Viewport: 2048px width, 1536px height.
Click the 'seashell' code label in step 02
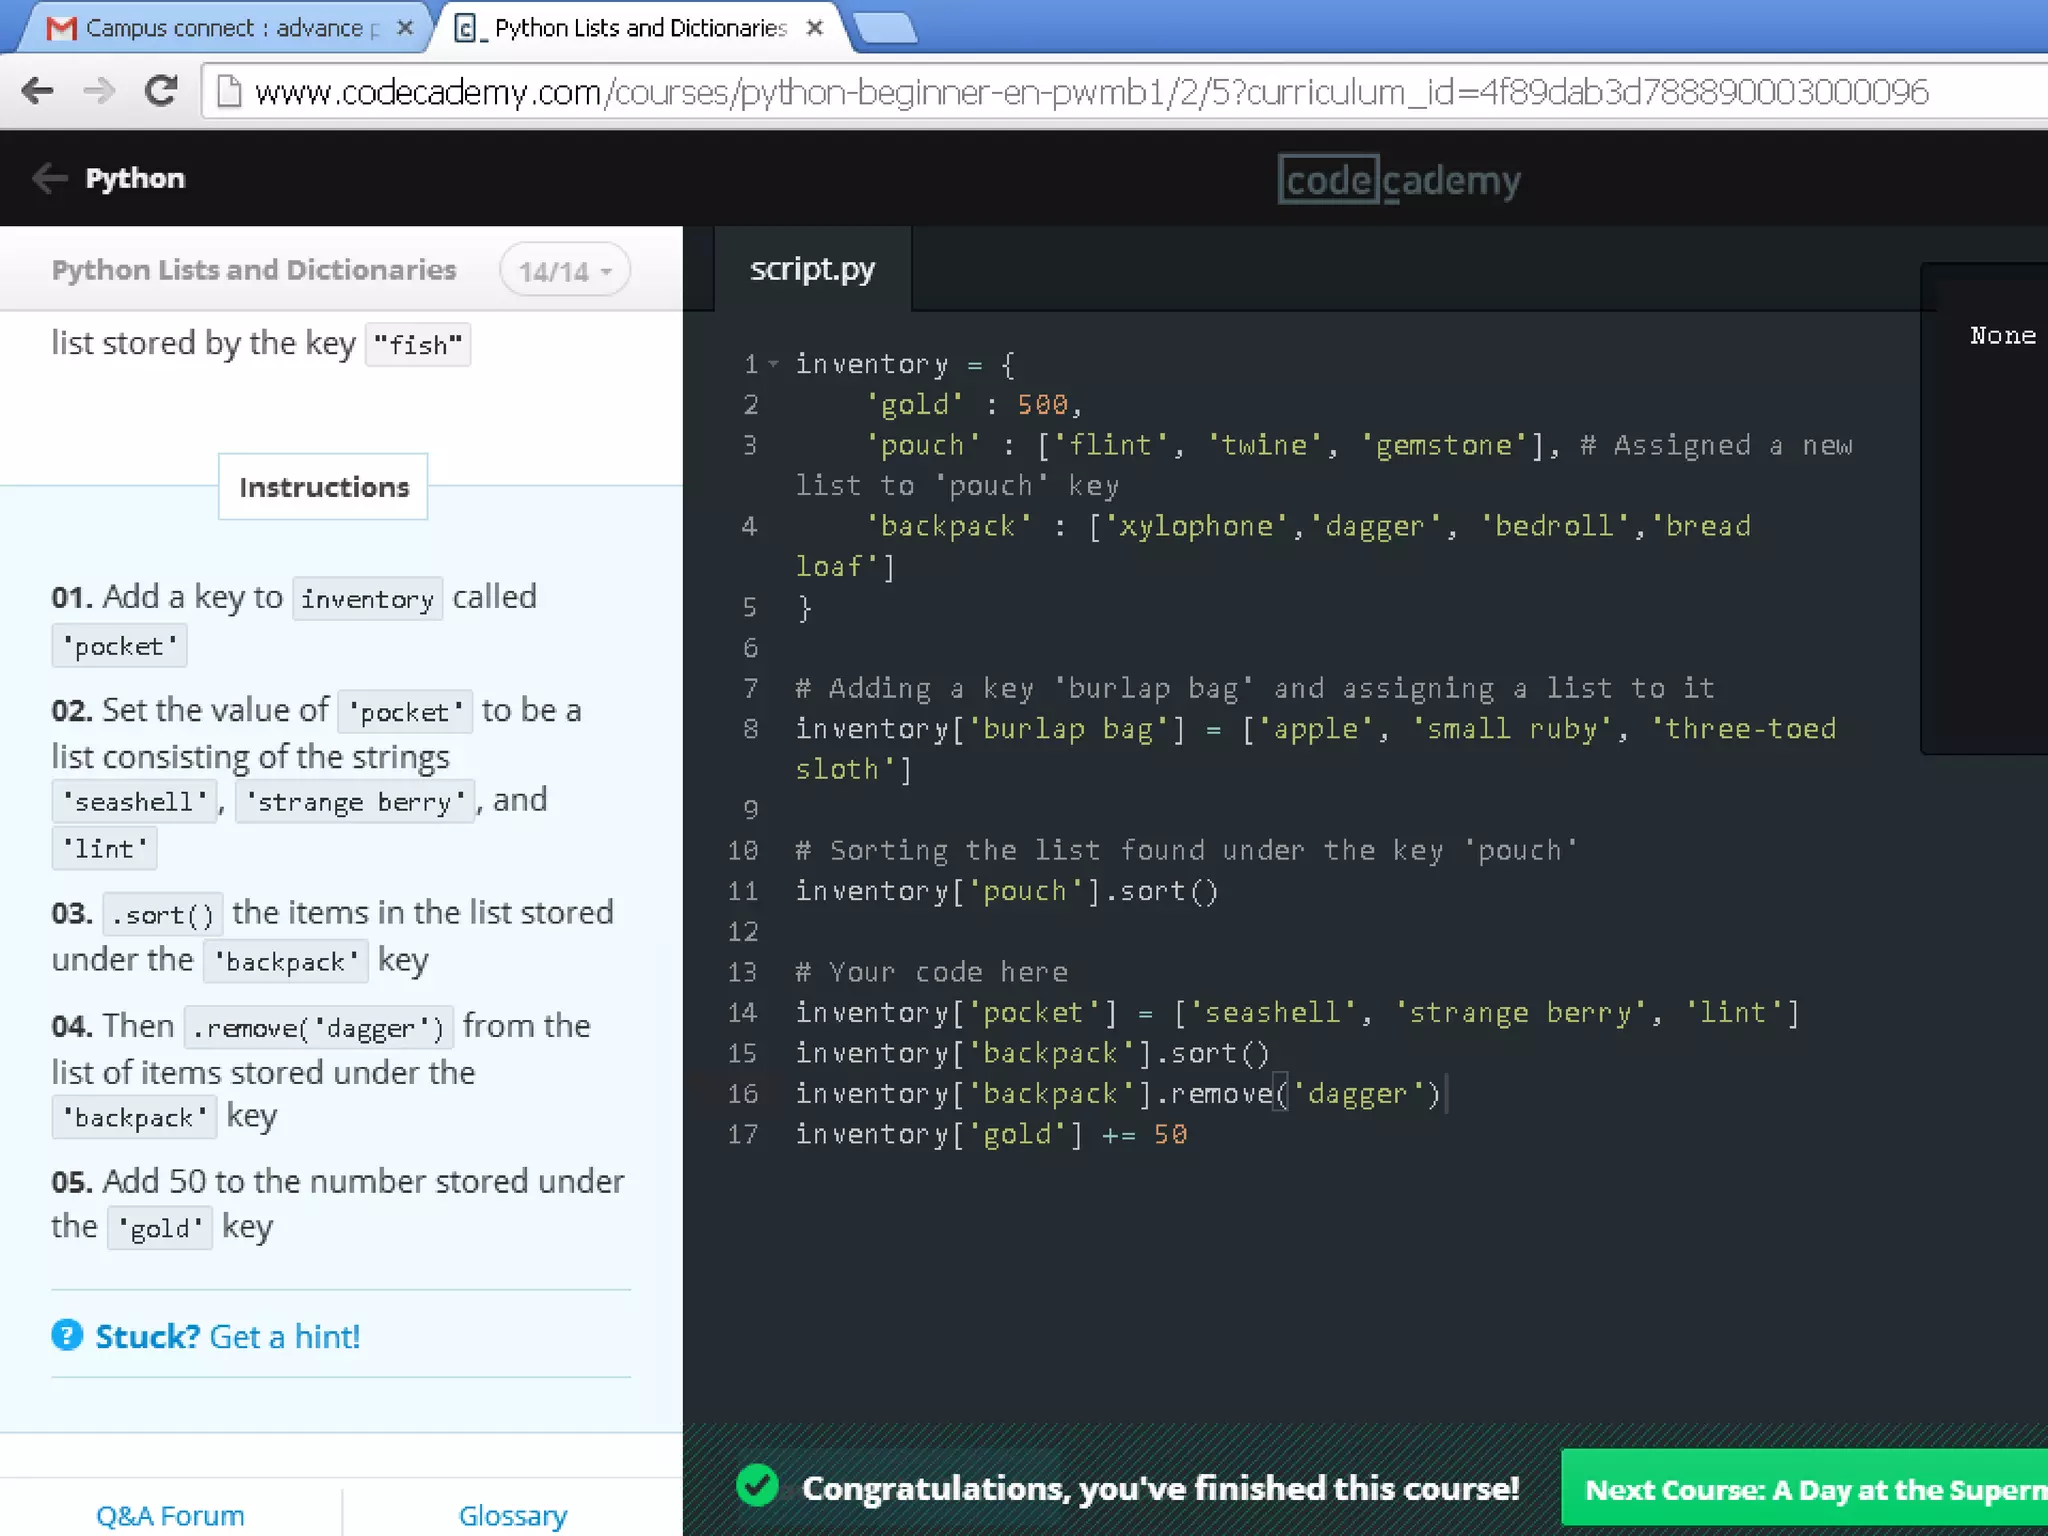pos(134,802)
